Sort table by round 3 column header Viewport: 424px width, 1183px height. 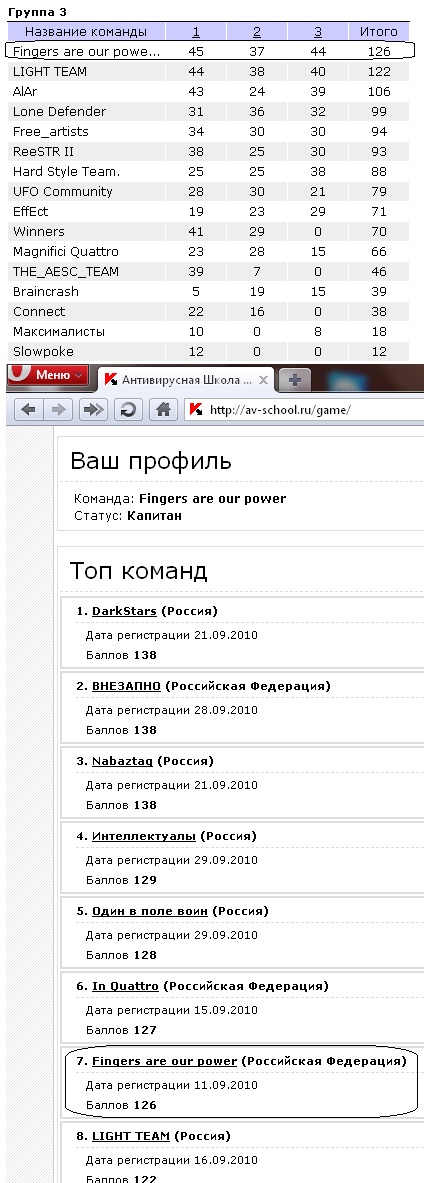point(318,32)
